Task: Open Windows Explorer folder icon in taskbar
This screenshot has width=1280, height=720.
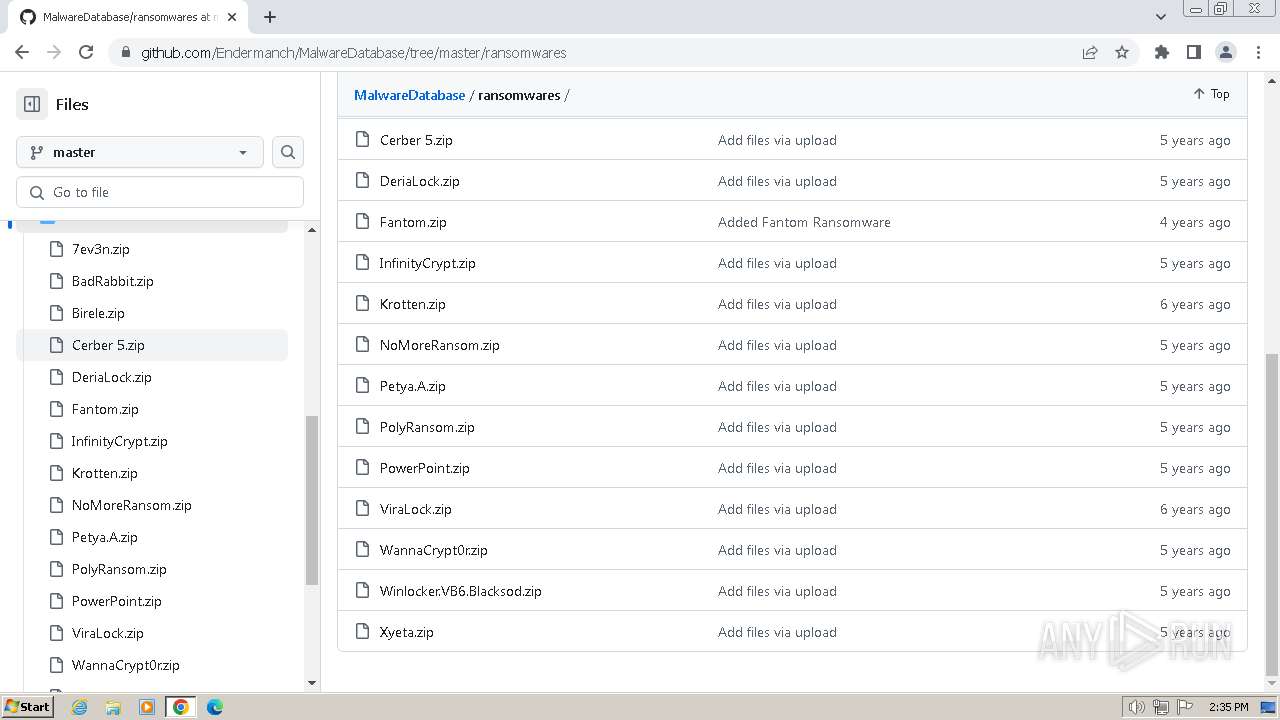Action: [113, 707]
